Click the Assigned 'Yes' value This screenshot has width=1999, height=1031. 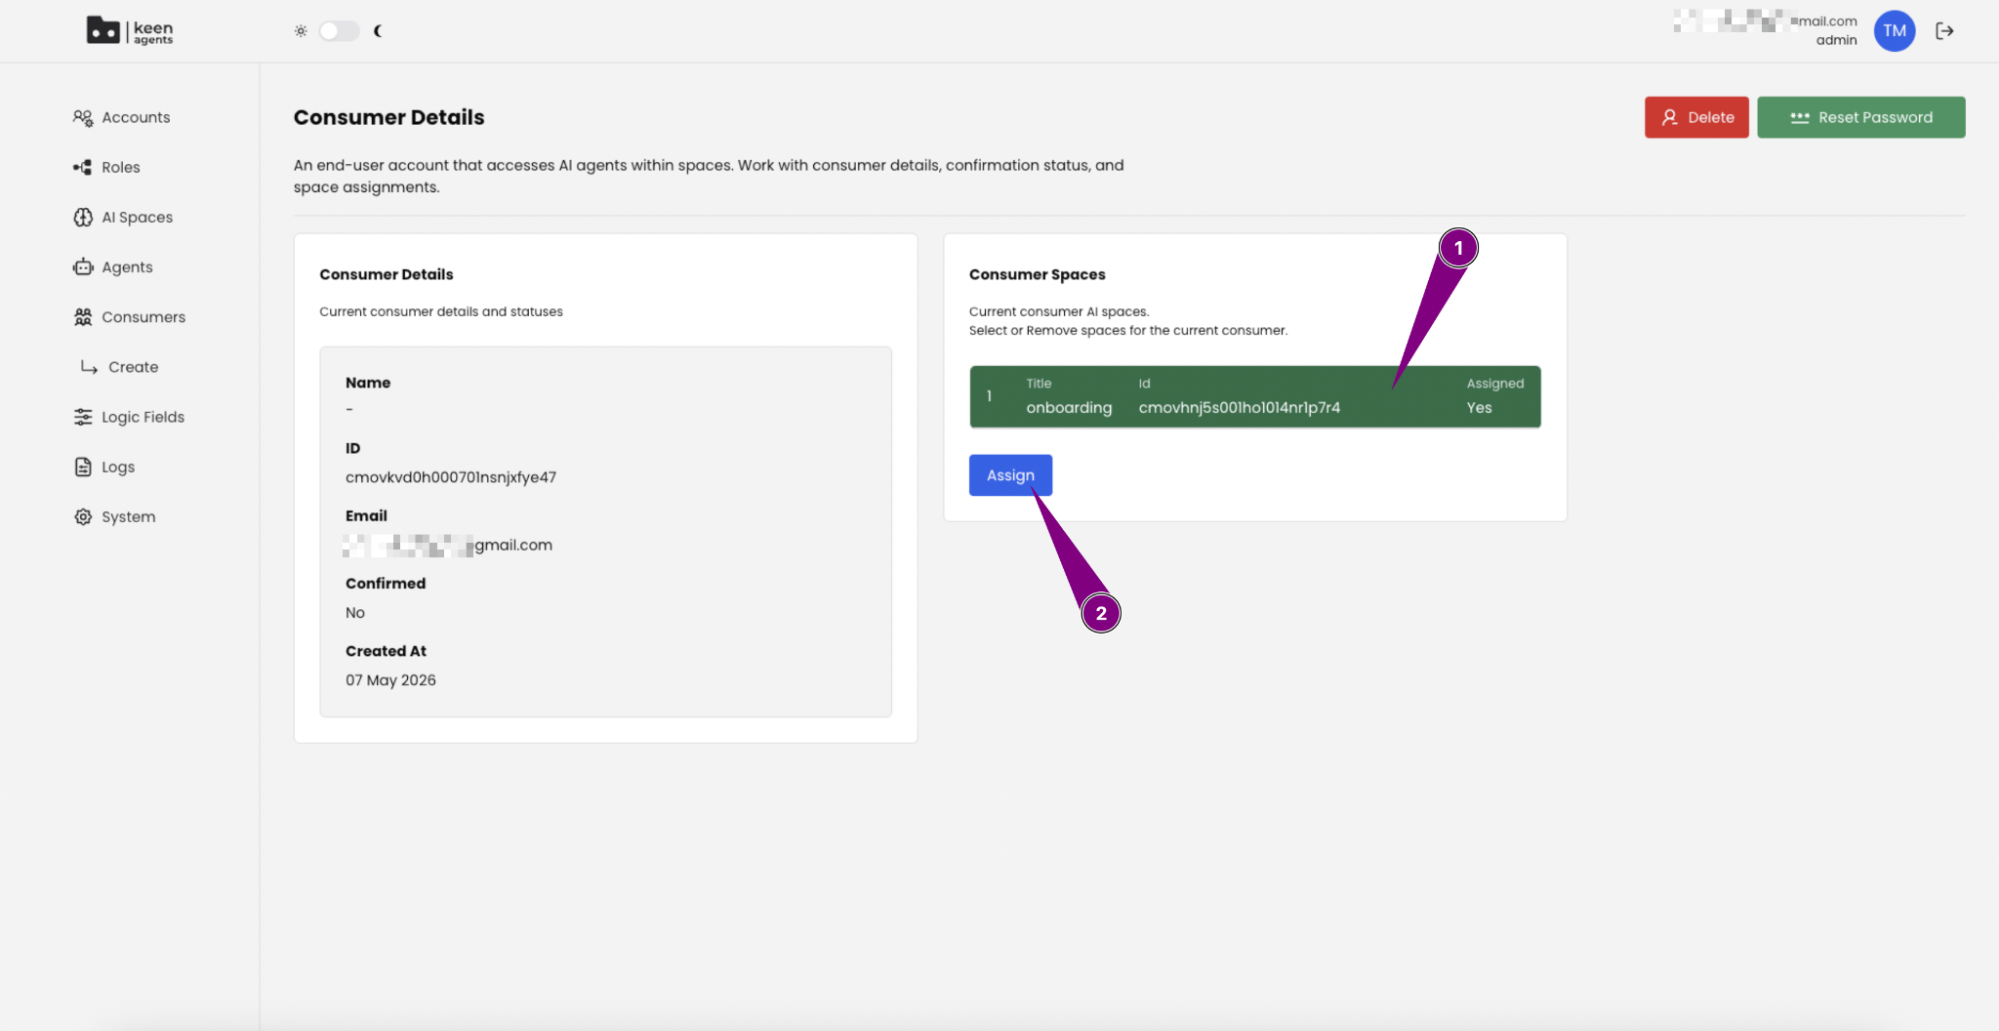coord(1479,407)
